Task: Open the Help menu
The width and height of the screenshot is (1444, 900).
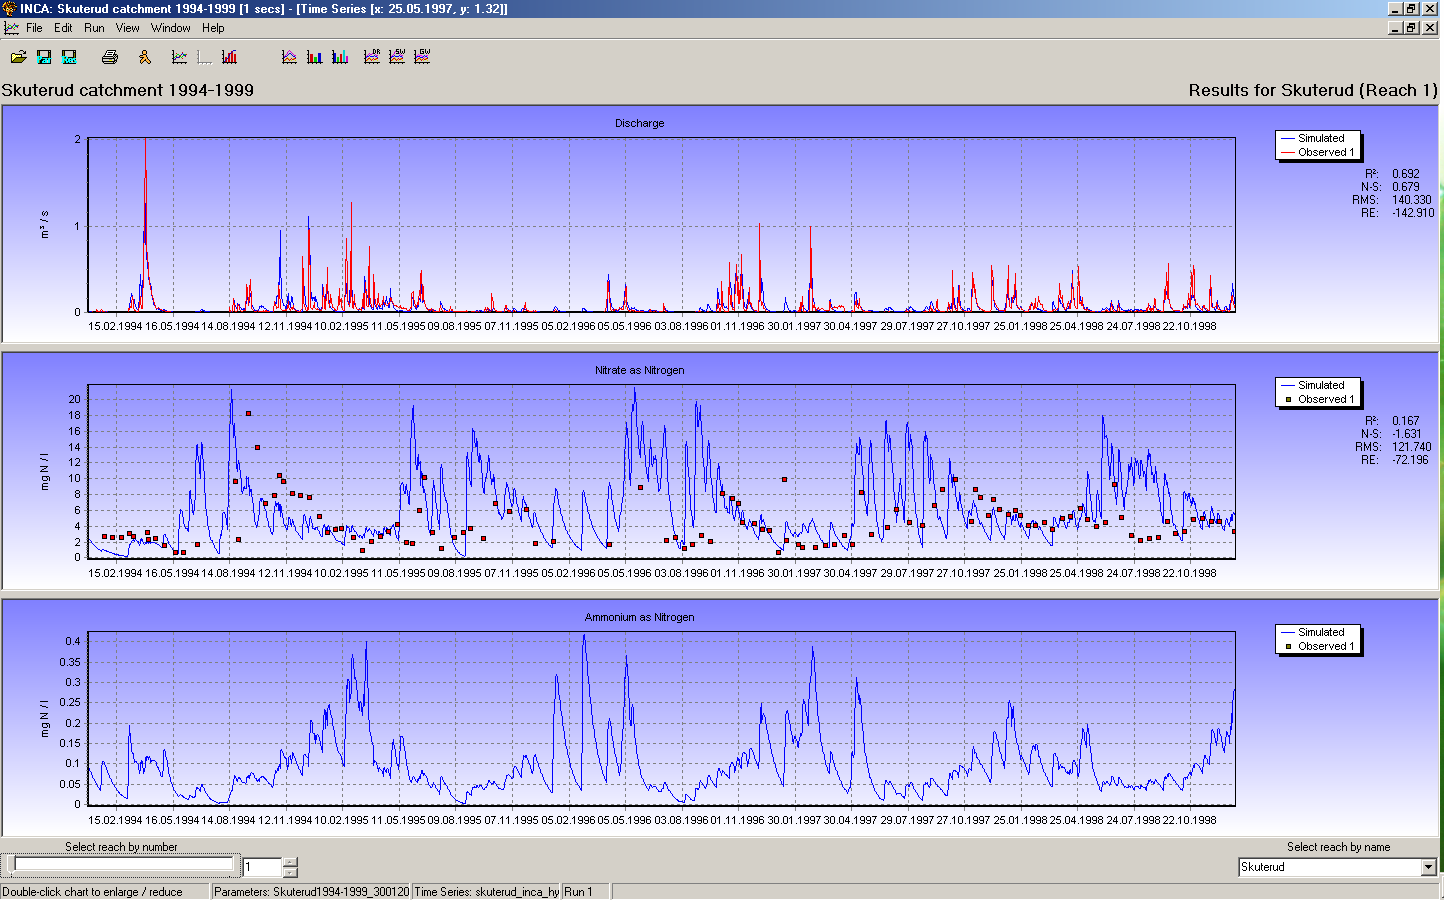Action: click(213, 28)
